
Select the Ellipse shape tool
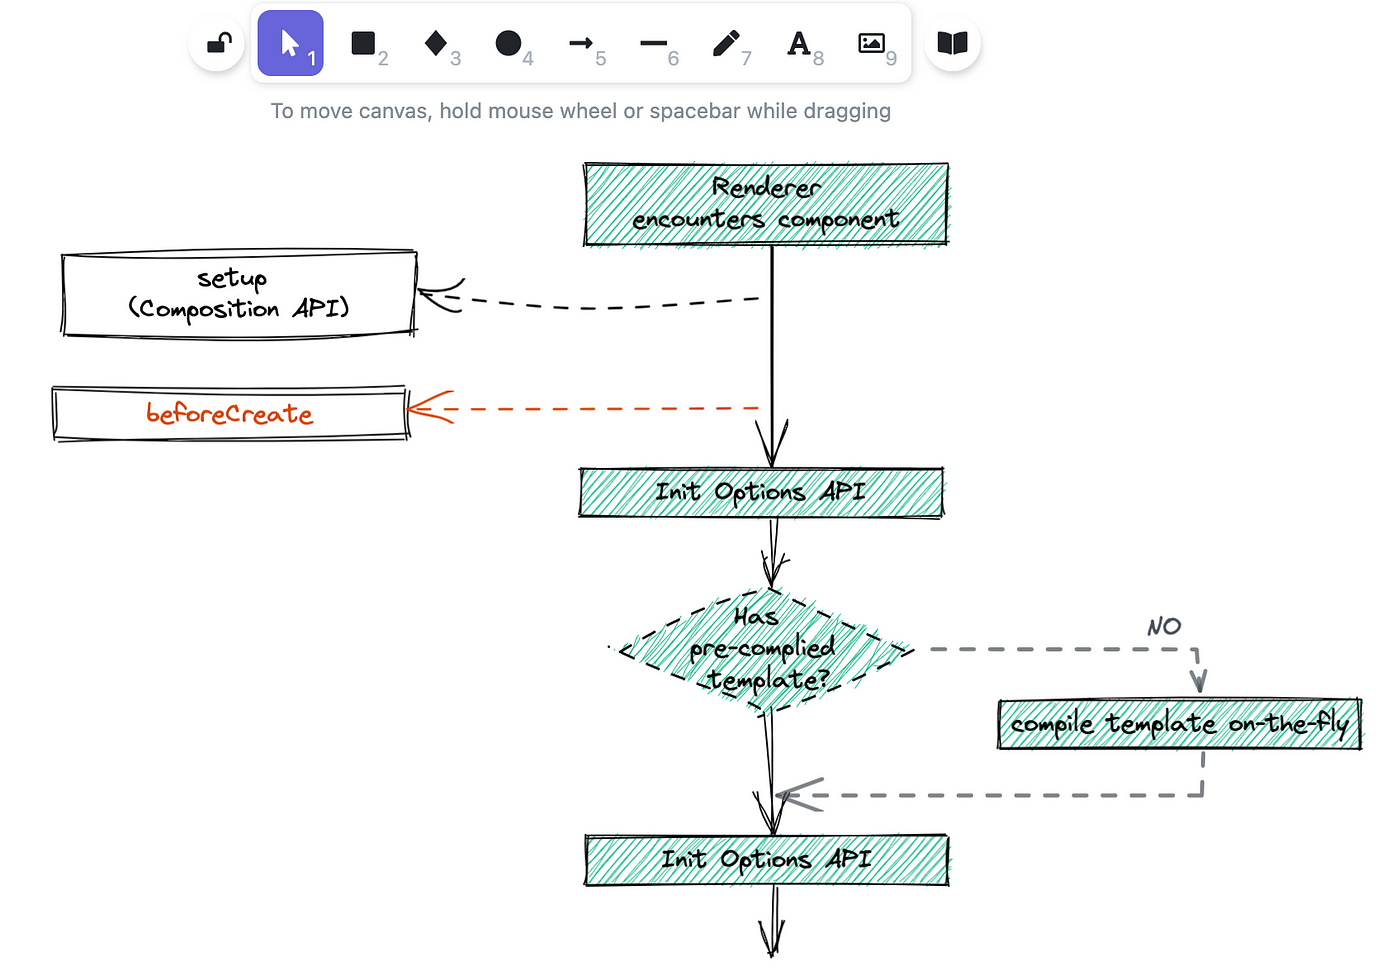pyautogui.click(x=508, y=43)
